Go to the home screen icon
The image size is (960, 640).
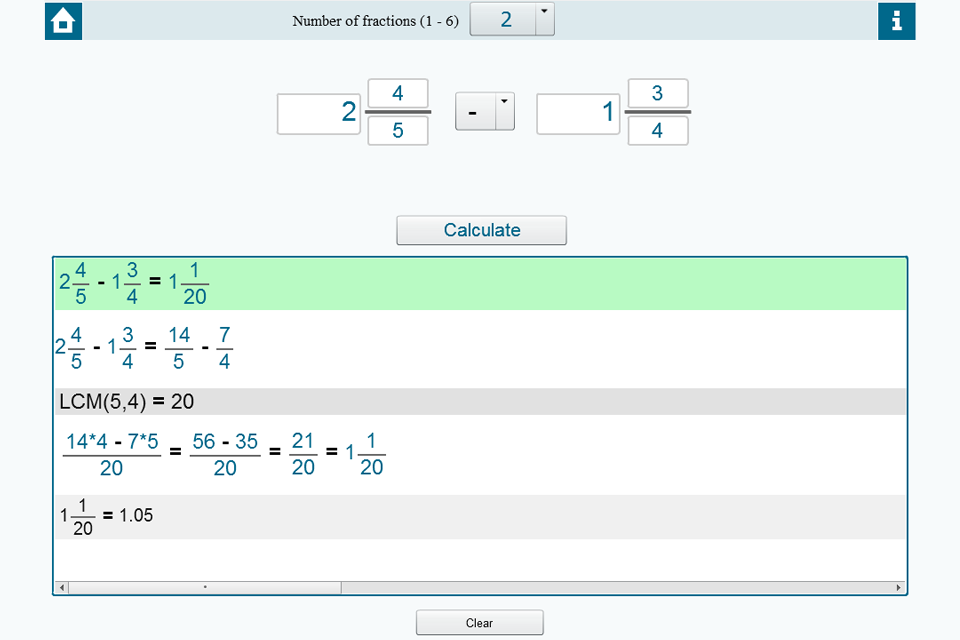(x=63, y=21)
